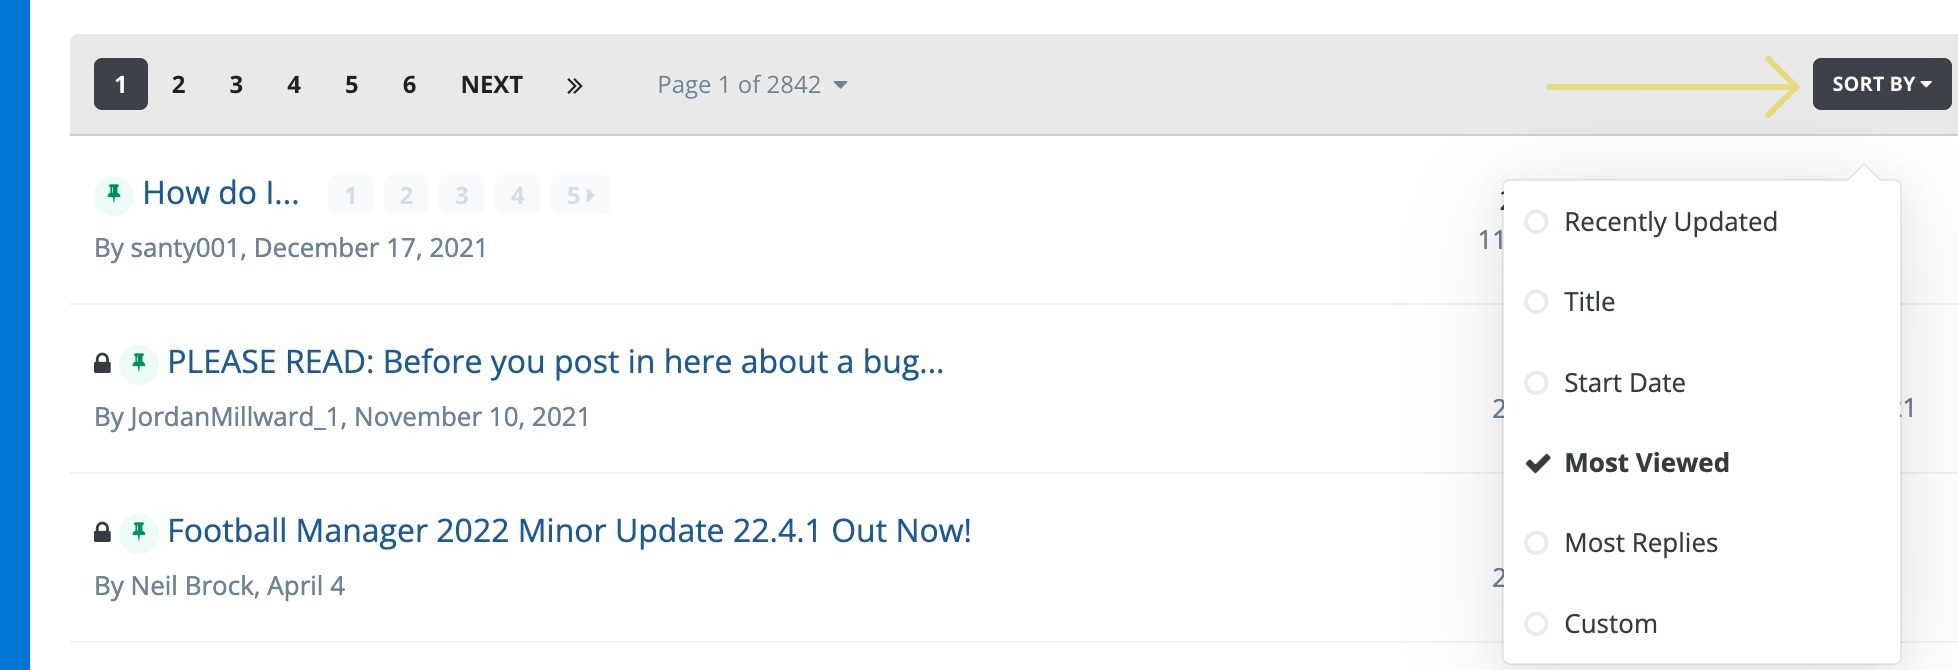Screen dimensions: 1958x670
Task: Open the "Page 1 of 2842" page selector
Action: (750, 84)
